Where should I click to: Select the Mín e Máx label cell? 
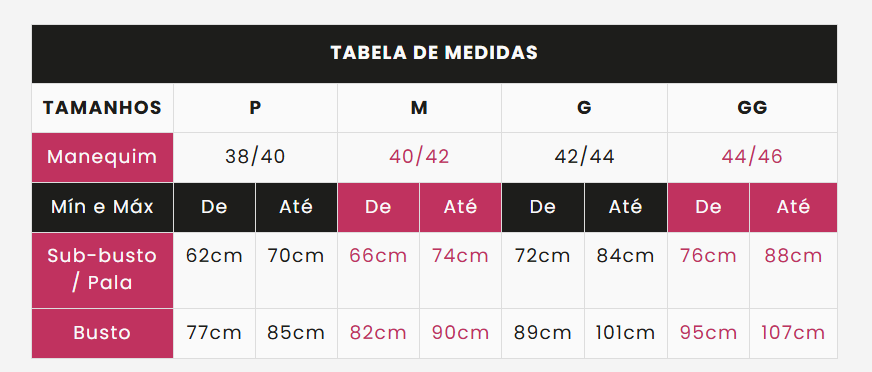point(102,207)
